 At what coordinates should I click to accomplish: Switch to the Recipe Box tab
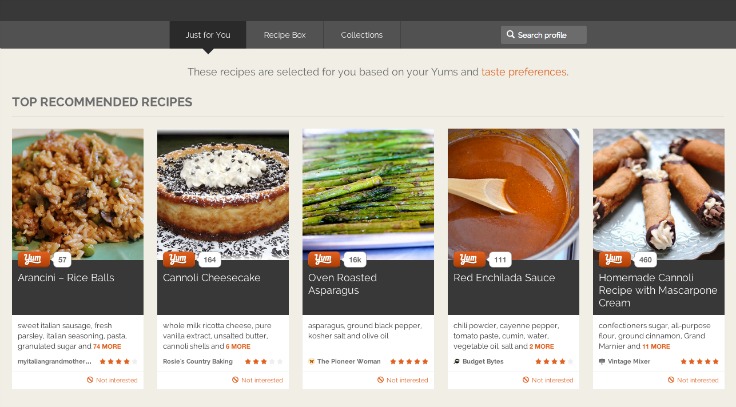click(284, 35)
